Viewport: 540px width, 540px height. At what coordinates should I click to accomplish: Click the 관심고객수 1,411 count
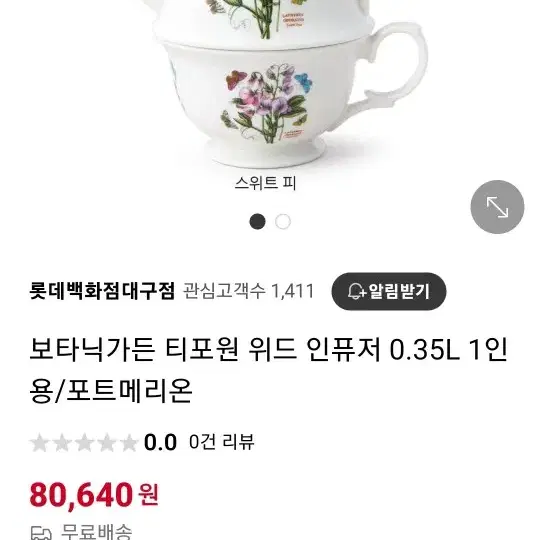pyautogui.click(x=248, y=292)
